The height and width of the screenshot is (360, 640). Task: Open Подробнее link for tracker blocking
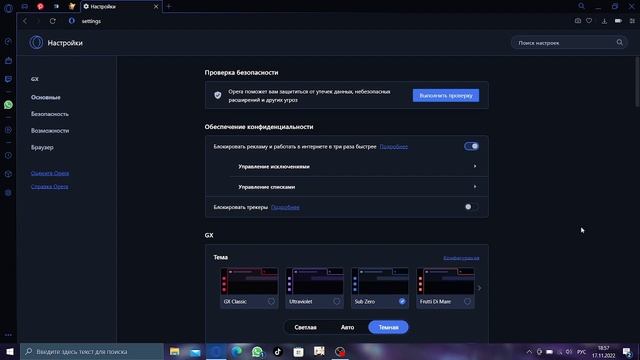coord(285,207)
